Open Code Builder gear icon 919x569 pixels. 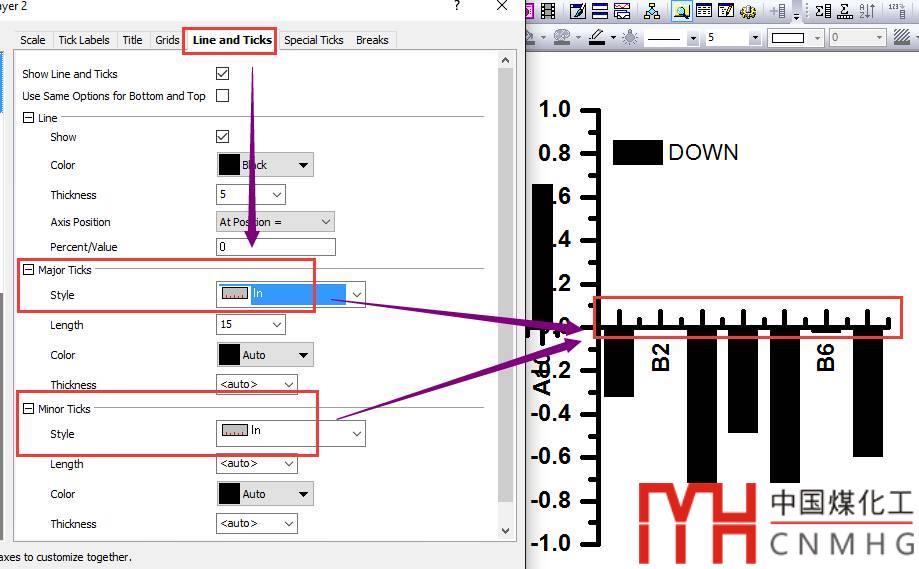tap(748, 11)
